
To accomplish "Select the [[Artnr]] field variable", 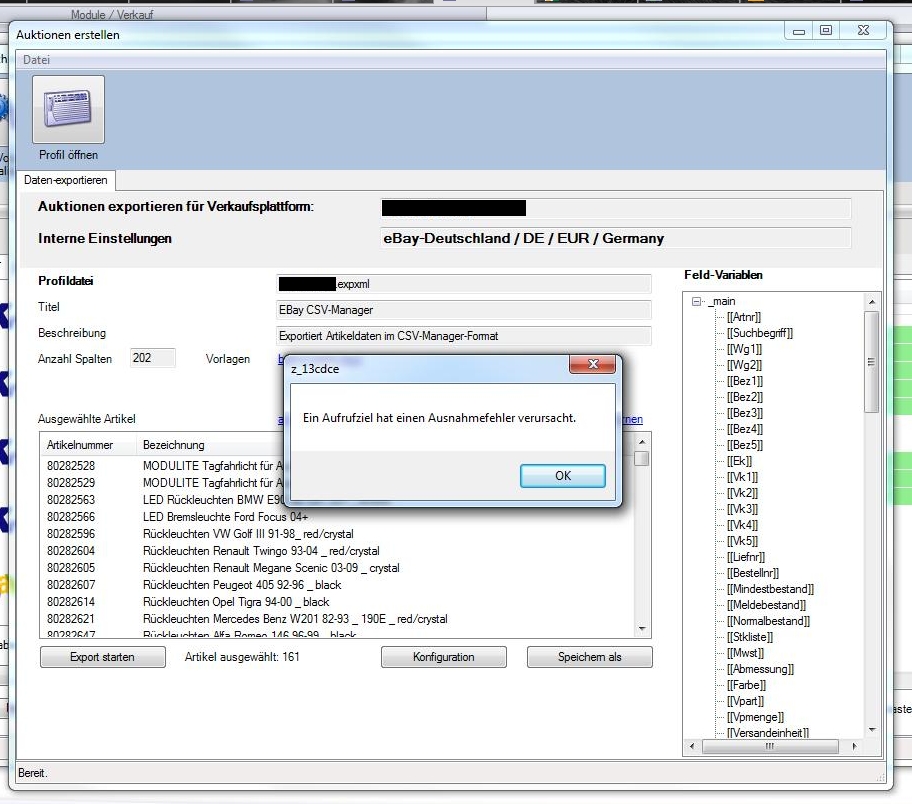I will 743,317.
